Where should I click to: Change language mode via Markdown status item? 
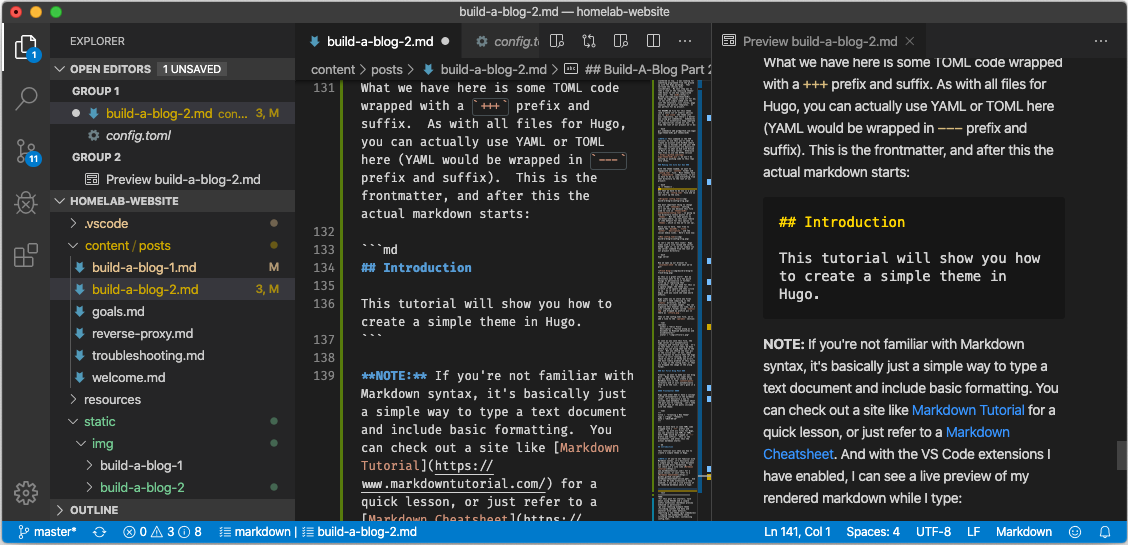[x=1024, y=532]
